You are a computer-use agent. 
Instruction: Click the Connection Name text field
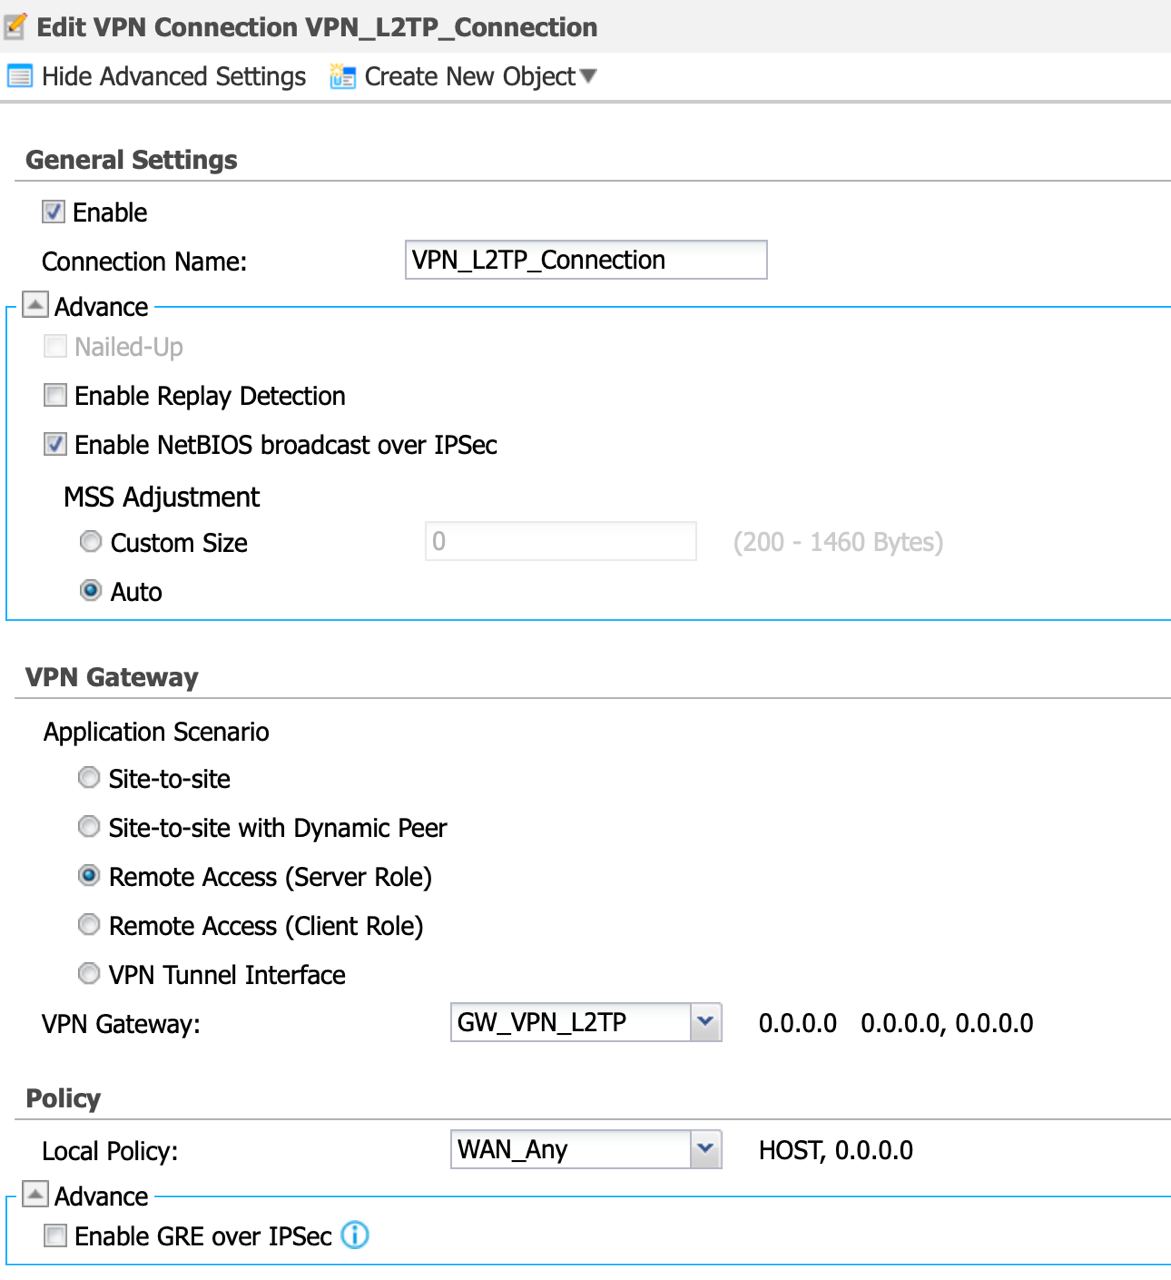pos(585,260)
